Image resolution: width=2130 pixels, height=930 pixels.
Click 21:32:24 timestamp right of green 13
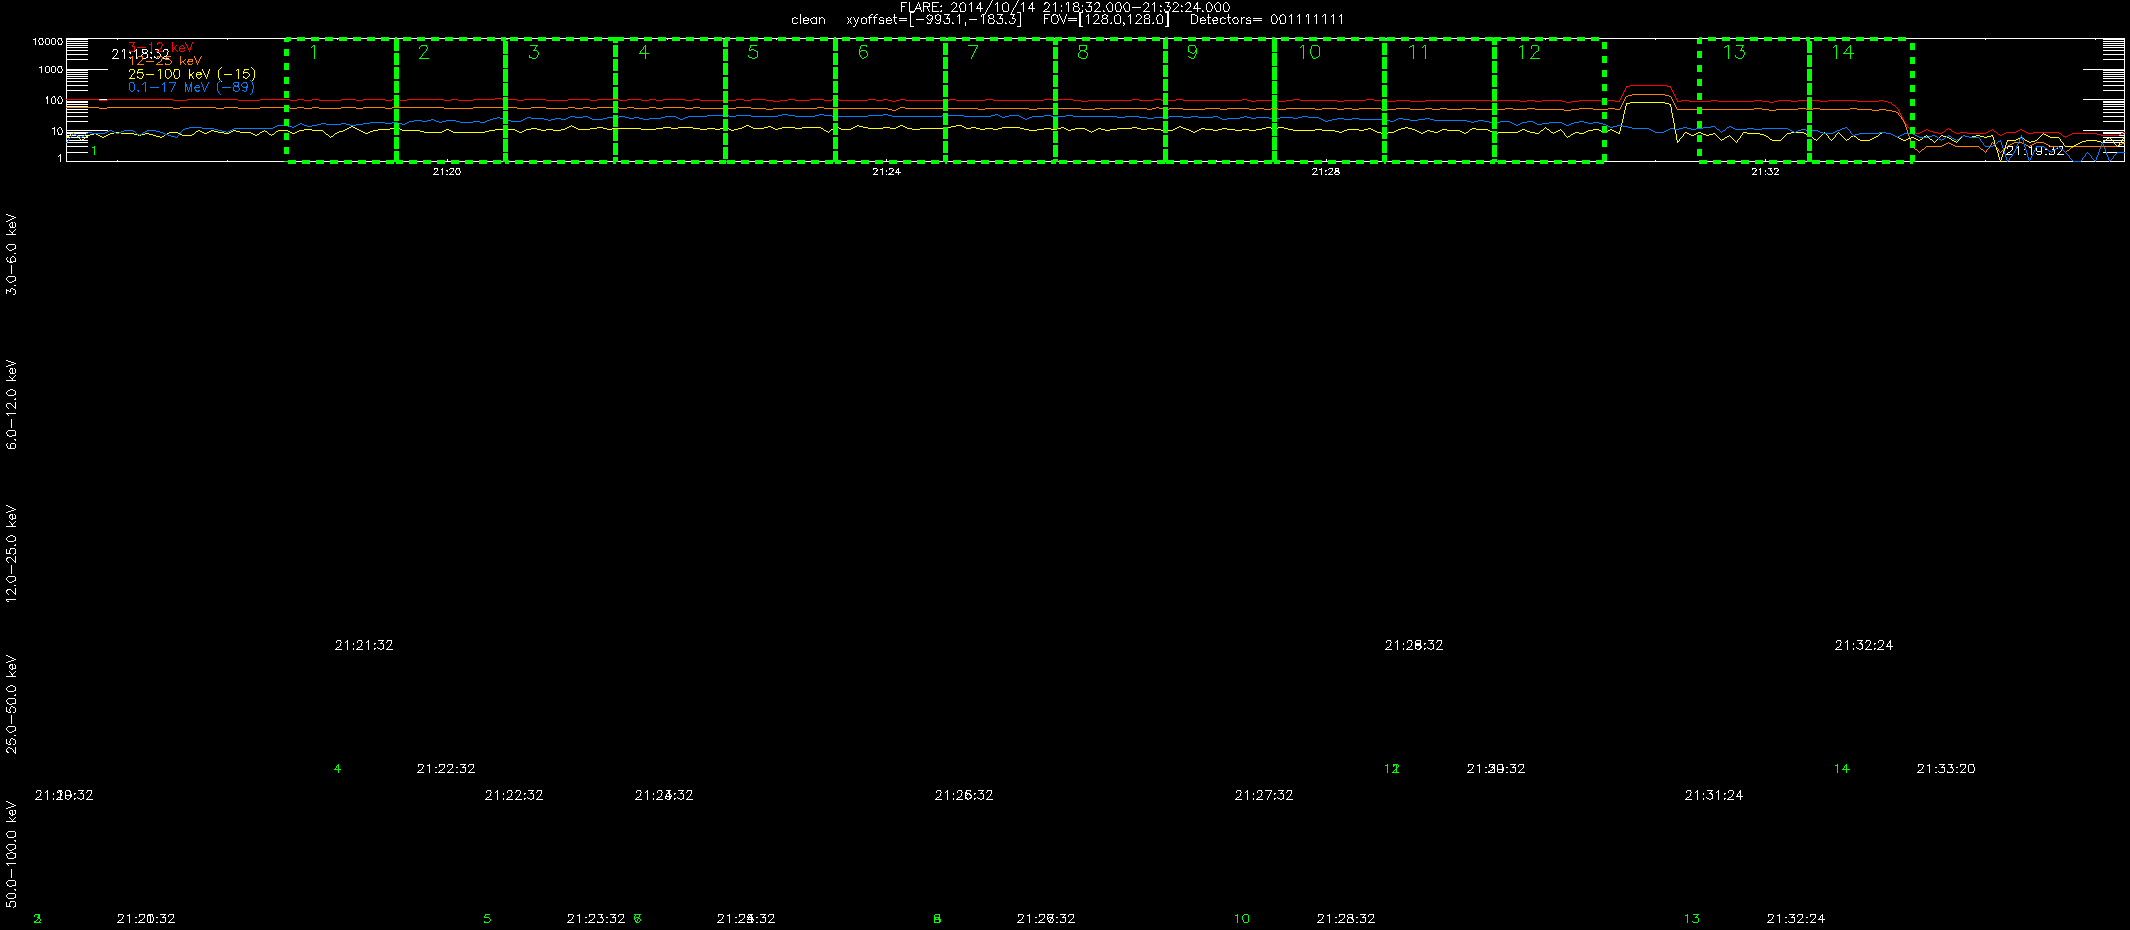[x=1796, y=918]
